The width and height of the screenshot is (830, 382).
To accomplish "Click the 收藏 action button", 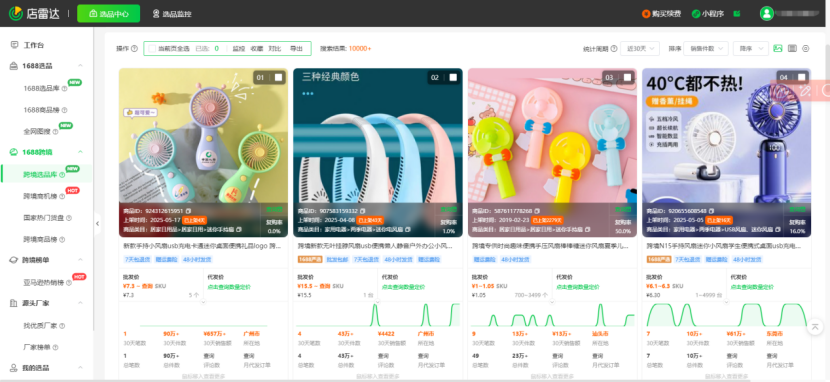I will tap(257, 49).
